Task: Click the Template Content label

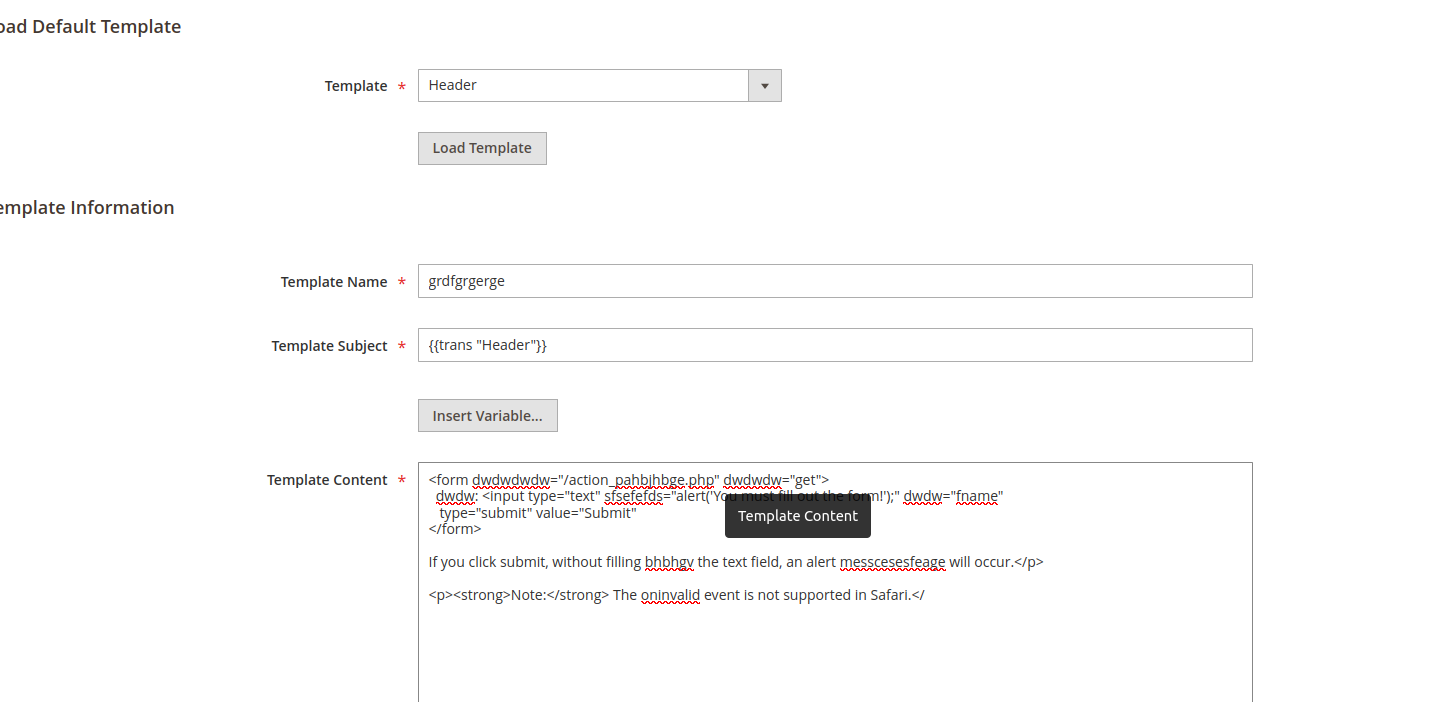Action: [x=327, y=479]
